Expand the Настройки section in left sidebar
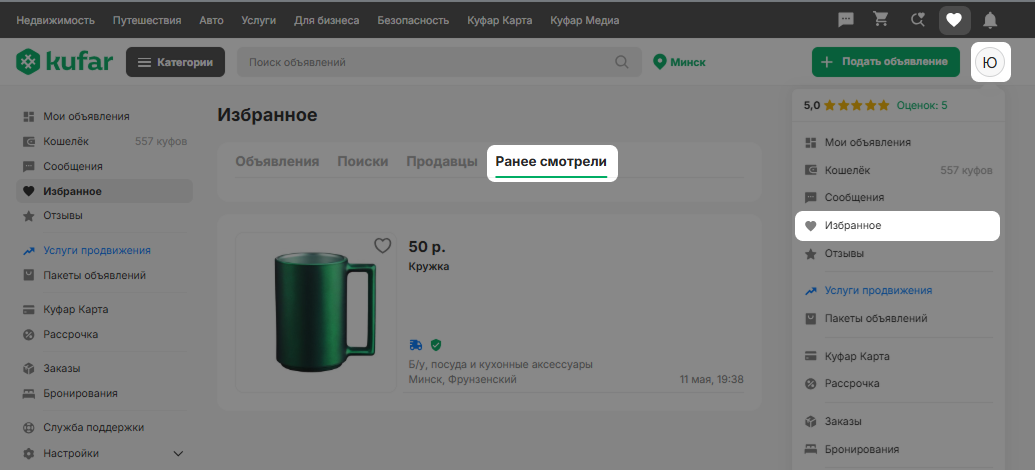The width and height of the screenshot is (1035, 470). (x=178, y=453)
